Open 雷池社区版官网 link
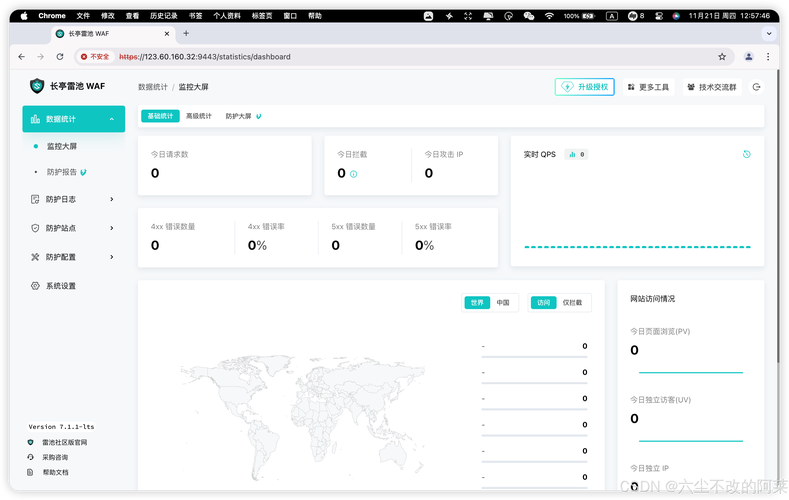789x500 pixels. tap(64, 443)
